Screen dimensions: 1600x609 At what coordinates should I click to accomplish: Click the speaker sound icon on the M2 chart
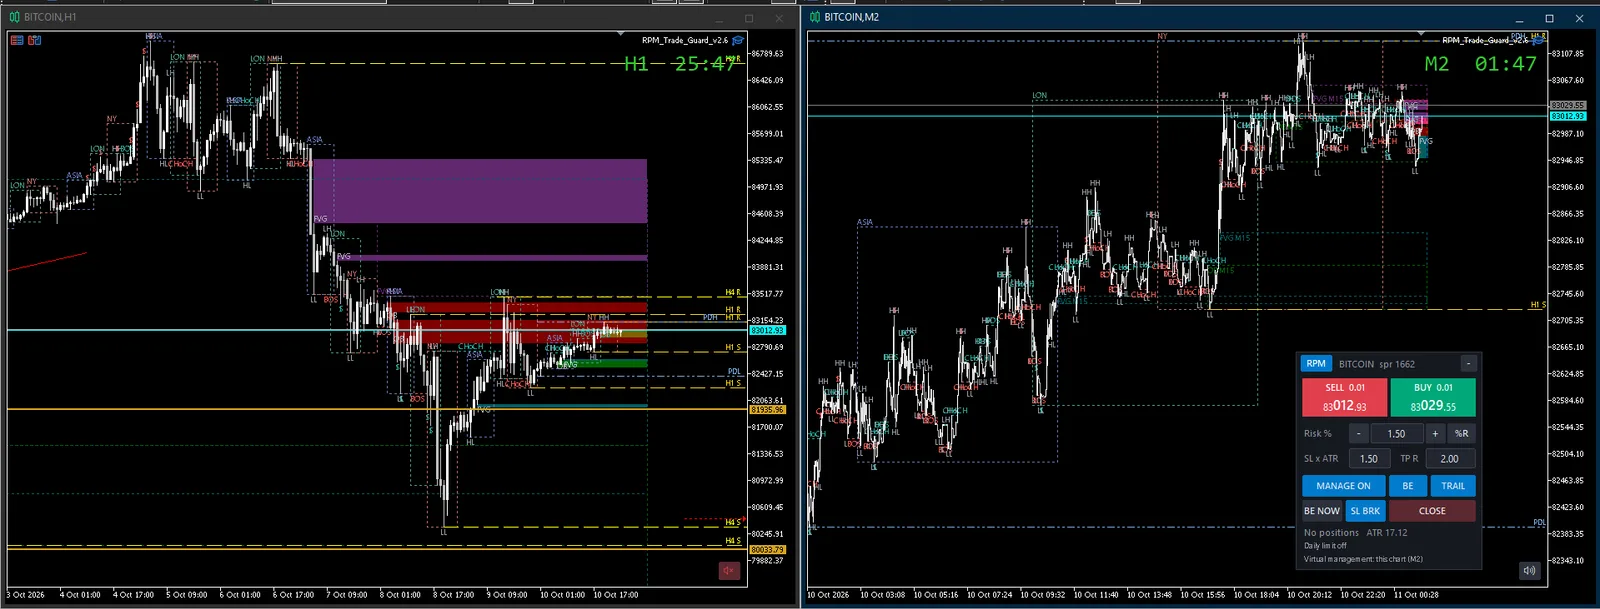pyautogui.click(x=1529, y=570)
